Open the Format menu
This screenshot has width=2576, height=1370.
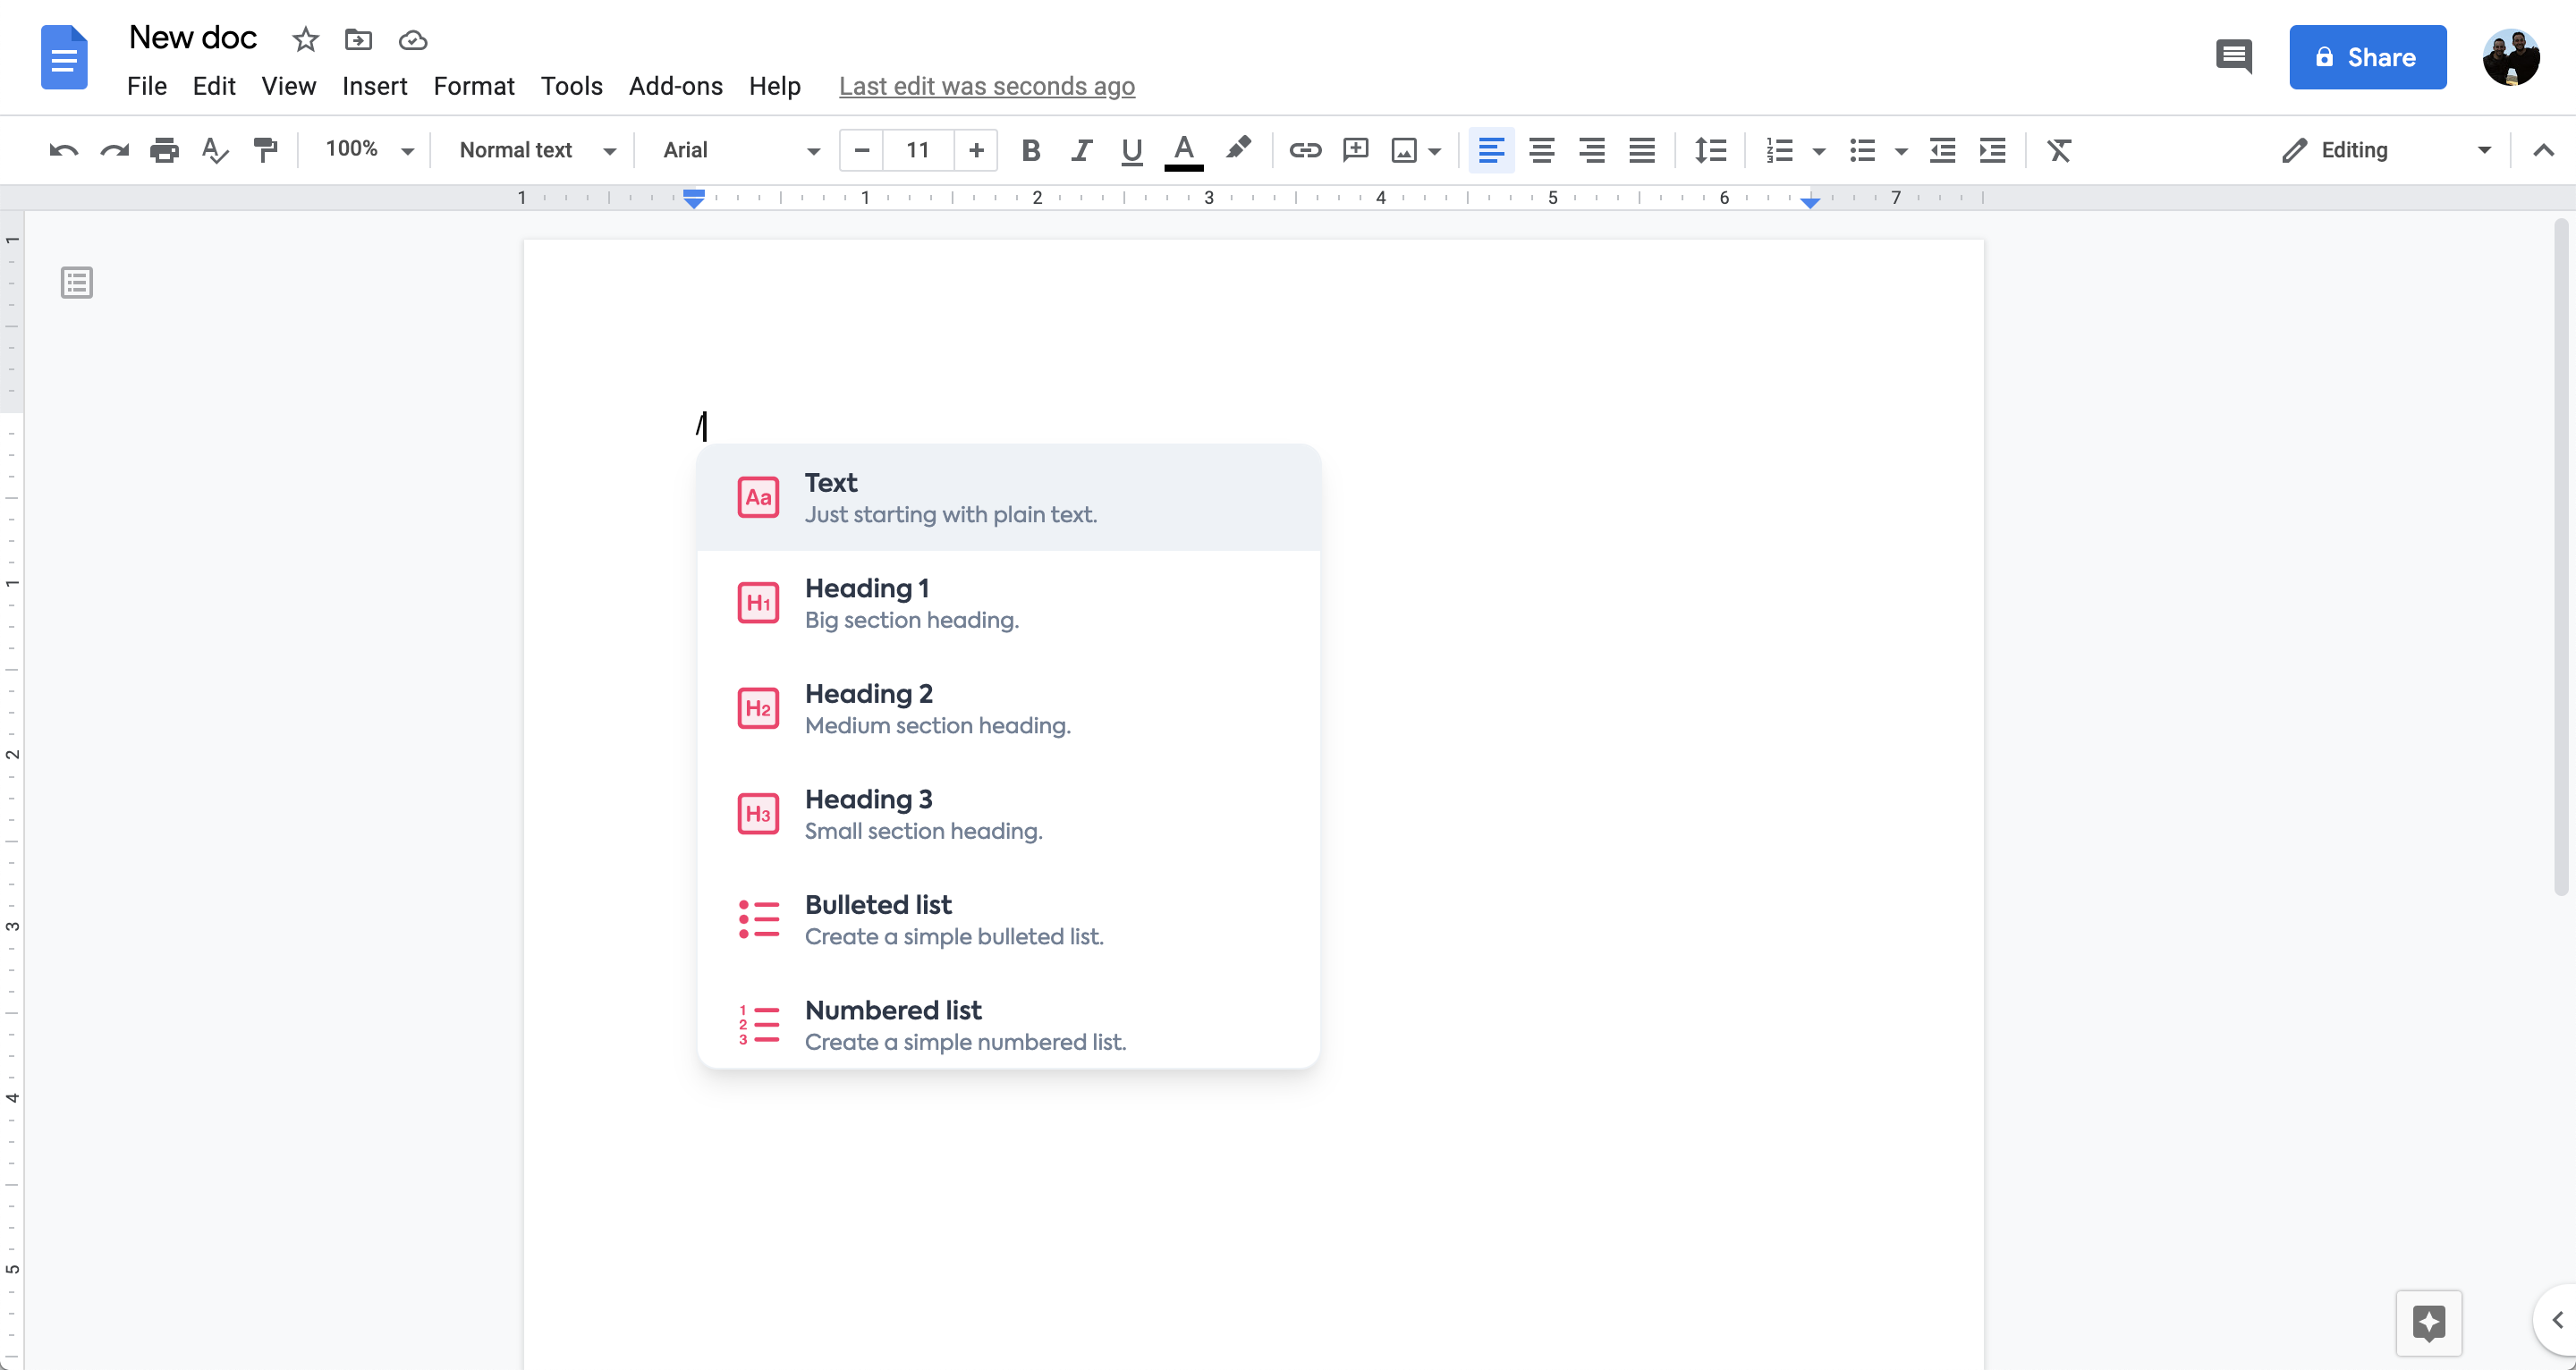click(474, 87)
